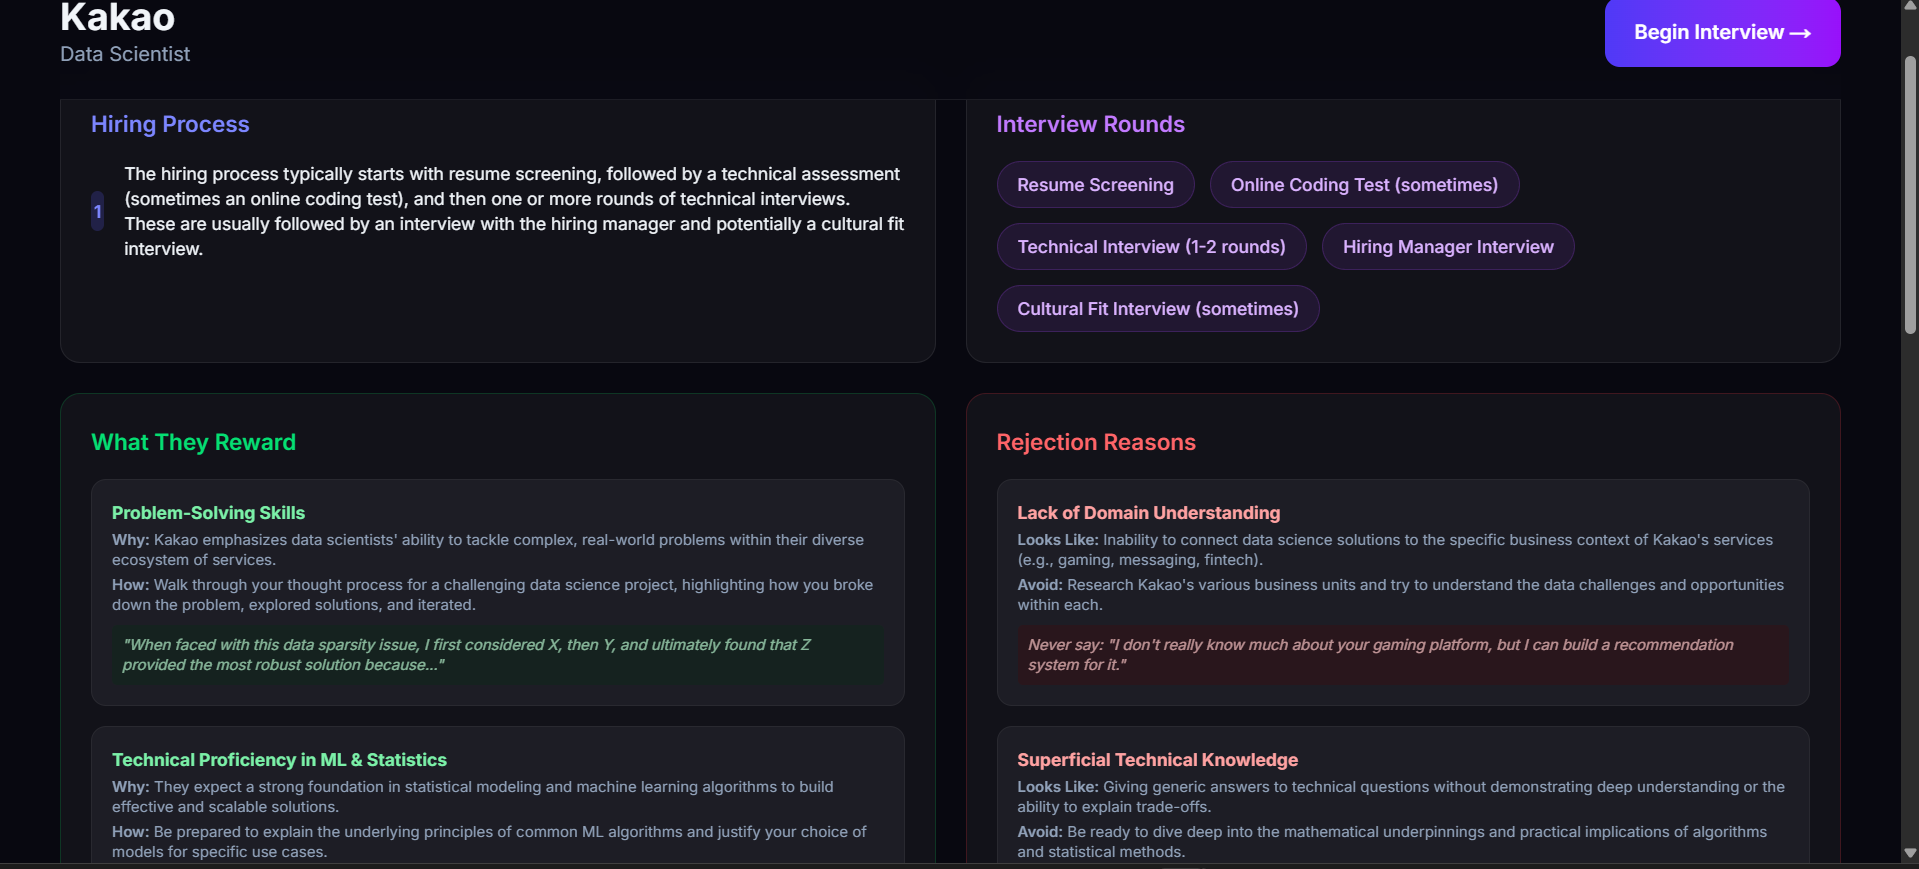Click the Hiring Process heading
Image resolution: width=1919 pixels, height=869 pixels.
pos(170,124)
